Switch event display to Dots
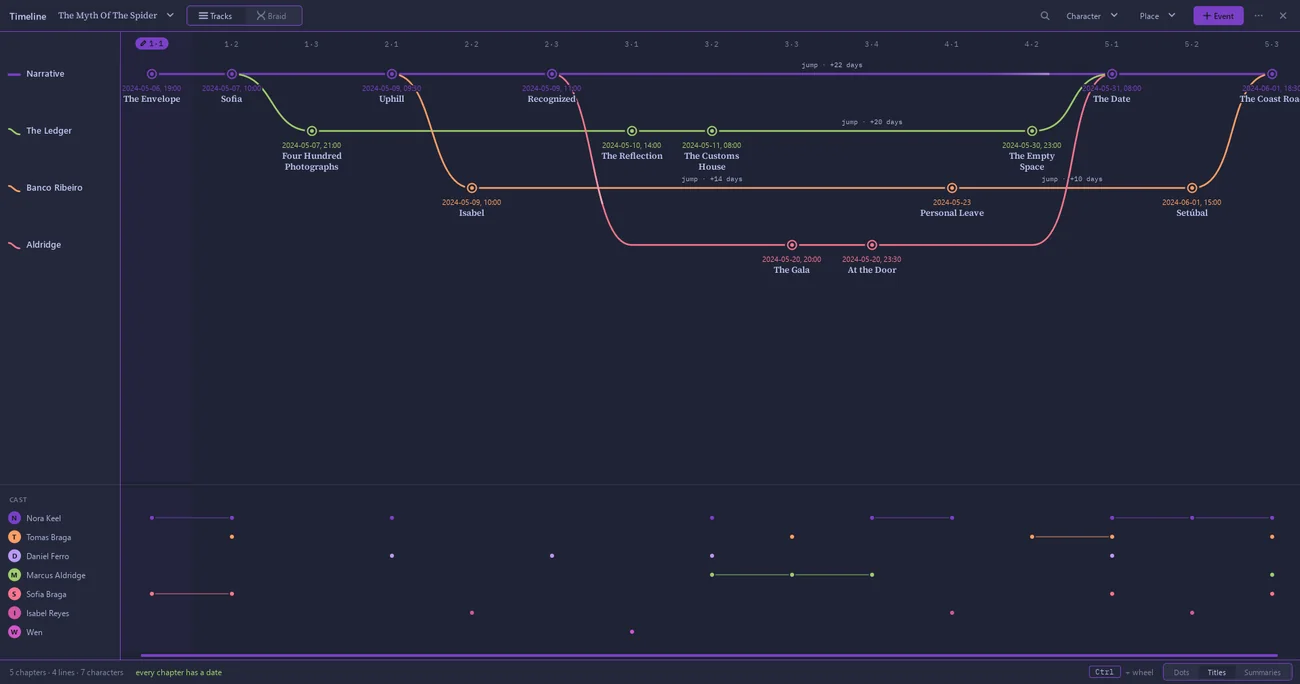 1181,672
